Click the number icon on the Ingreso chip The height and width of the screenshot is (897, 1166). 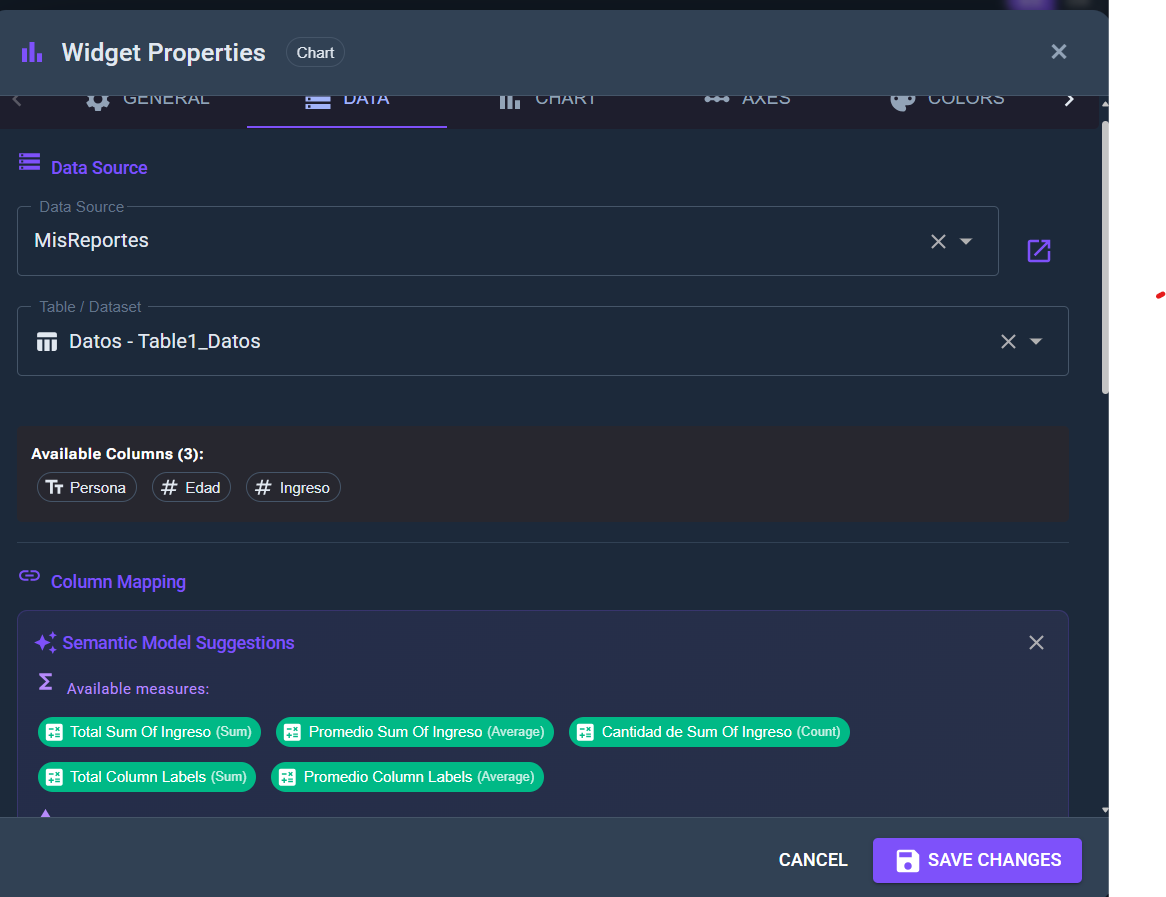(263, 487)
